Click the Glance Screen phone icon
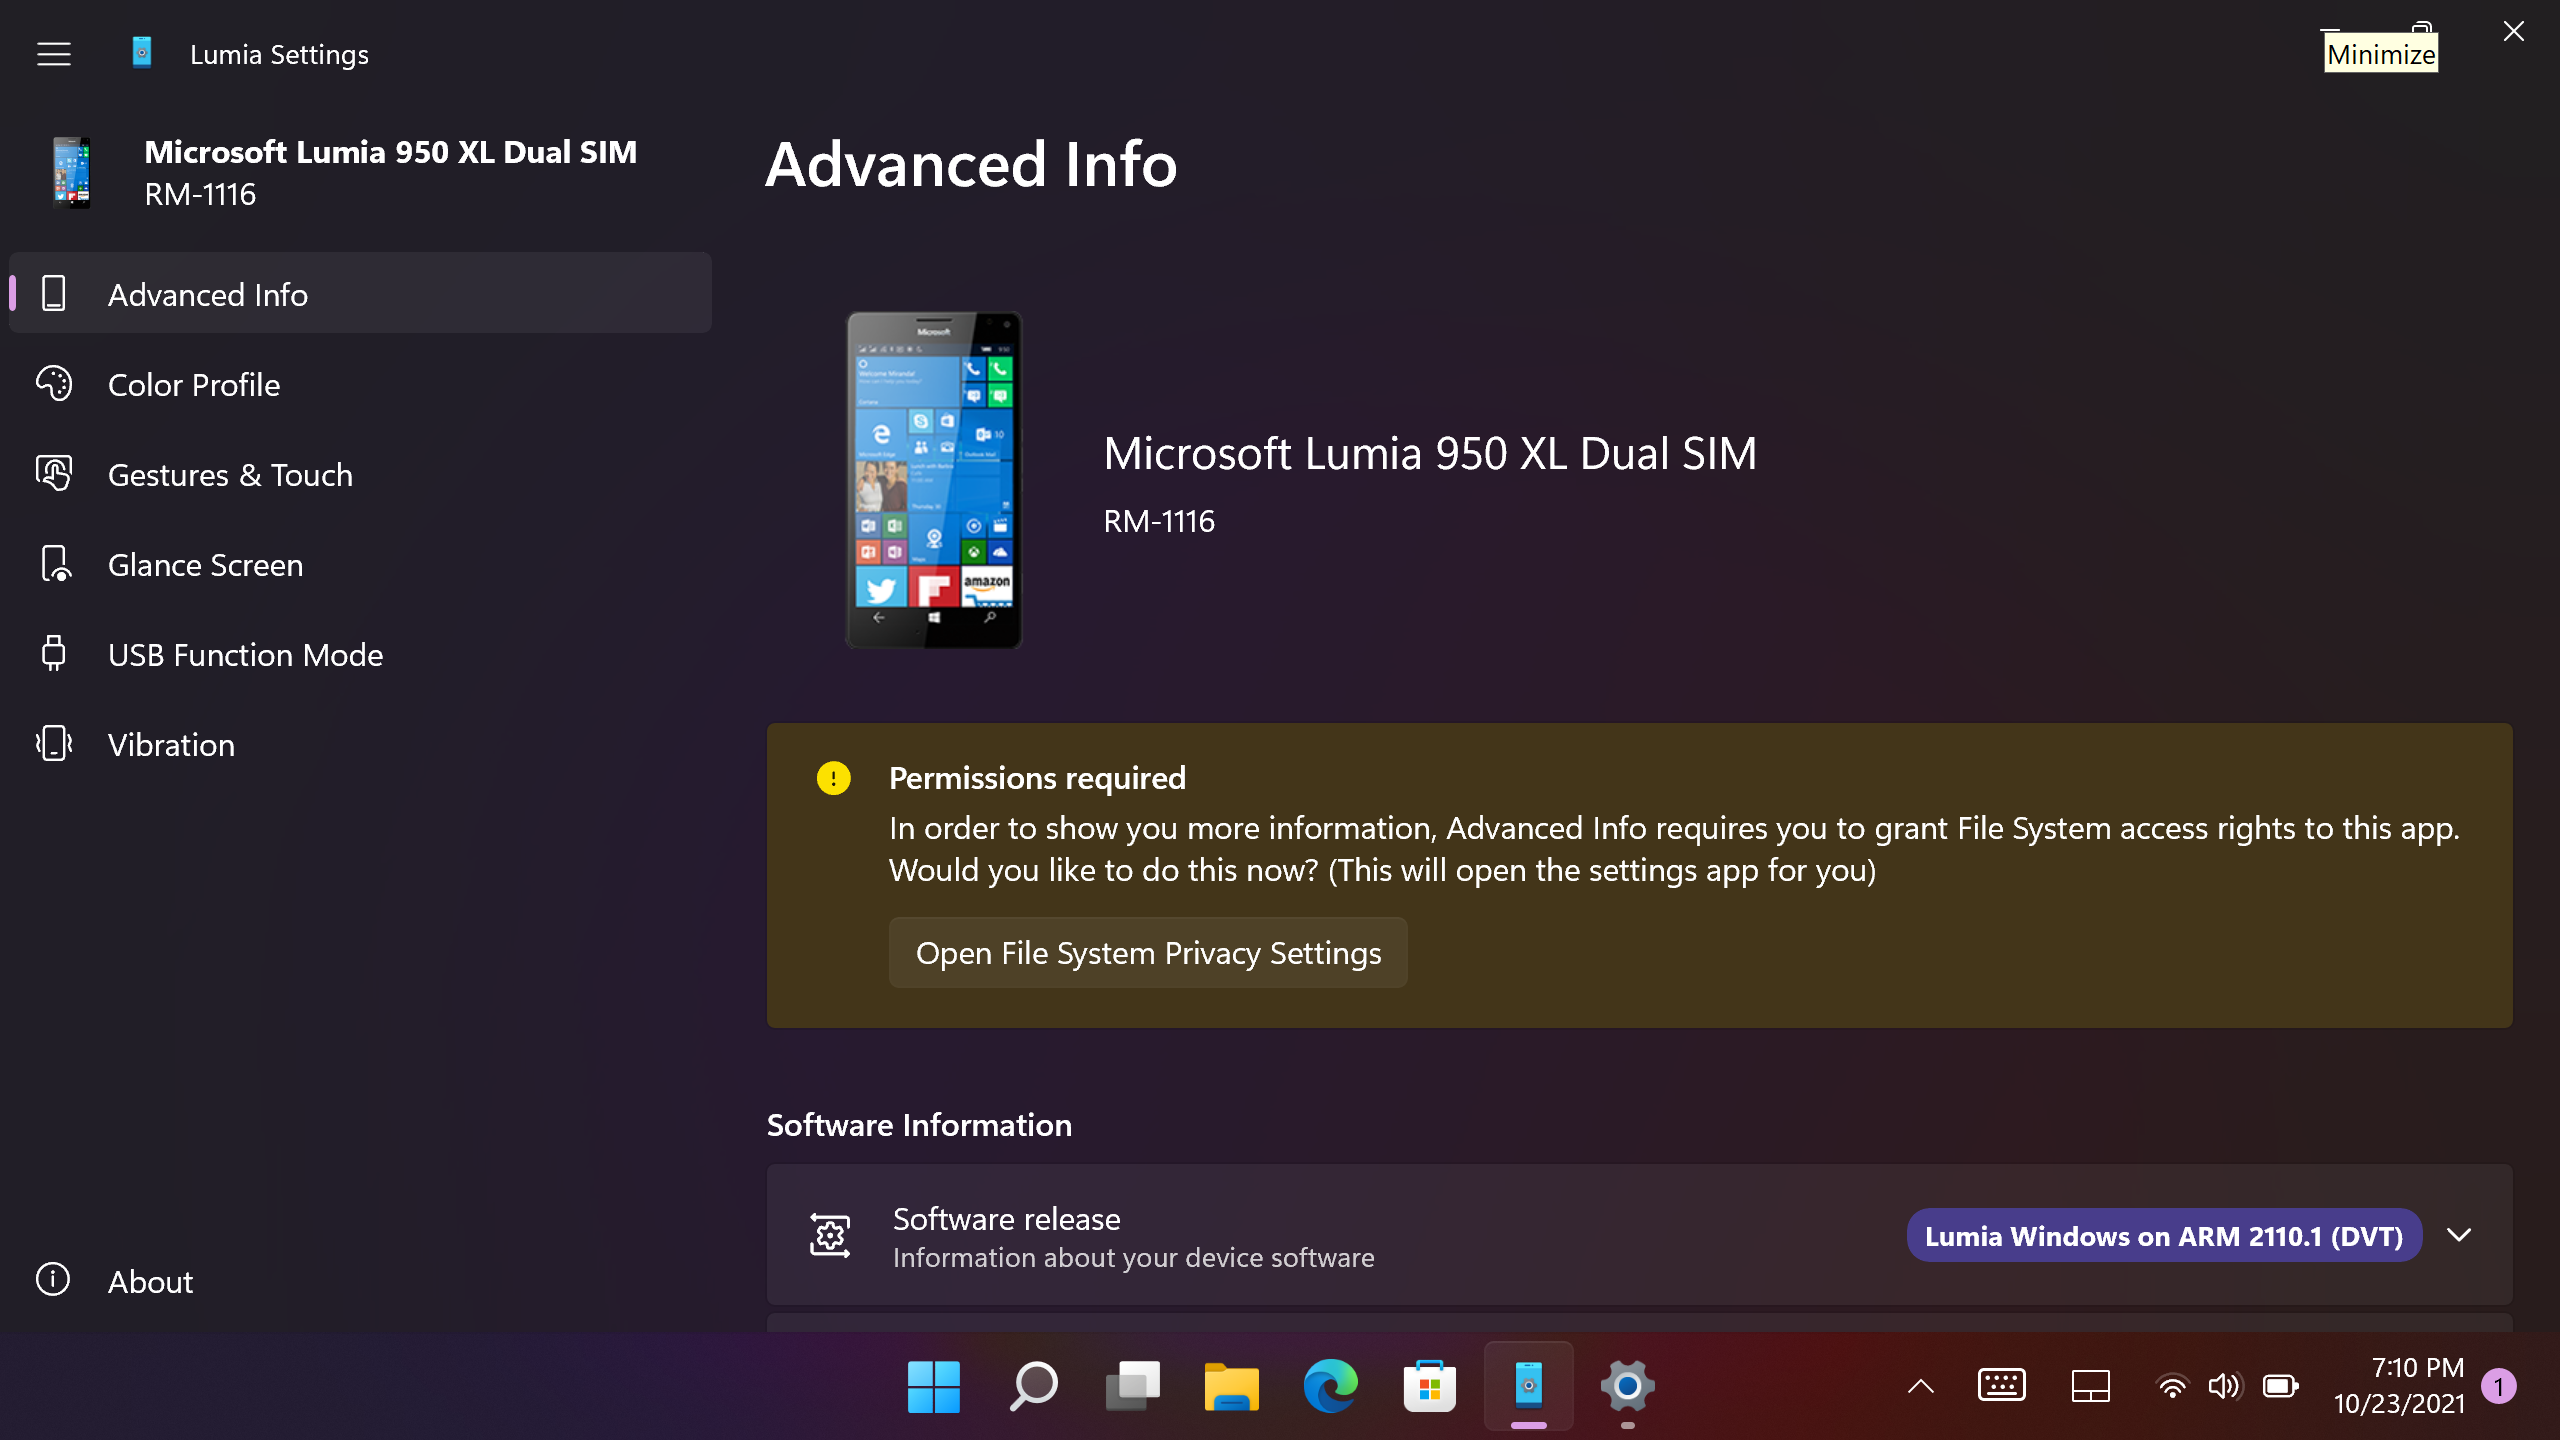The height and width of the screenshot is (1440, 2560). [55, 564]
